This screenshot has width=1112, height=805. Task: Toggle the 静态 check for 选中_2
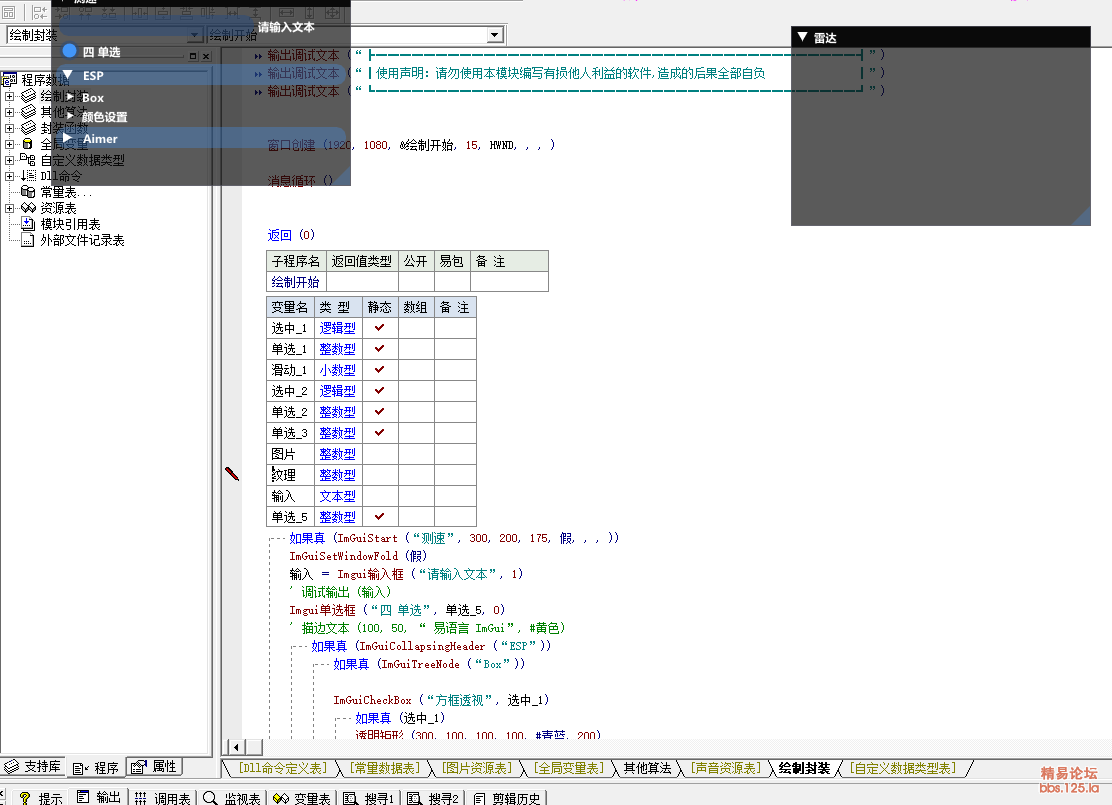click(379, 391)
